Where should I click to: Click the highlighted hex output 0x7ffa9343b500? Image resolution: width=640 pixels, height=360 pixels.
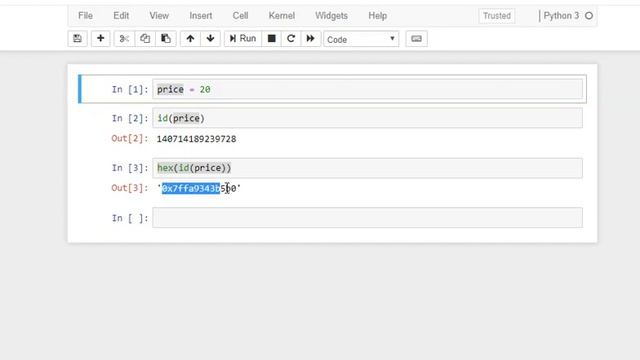(x=199, y=189)
